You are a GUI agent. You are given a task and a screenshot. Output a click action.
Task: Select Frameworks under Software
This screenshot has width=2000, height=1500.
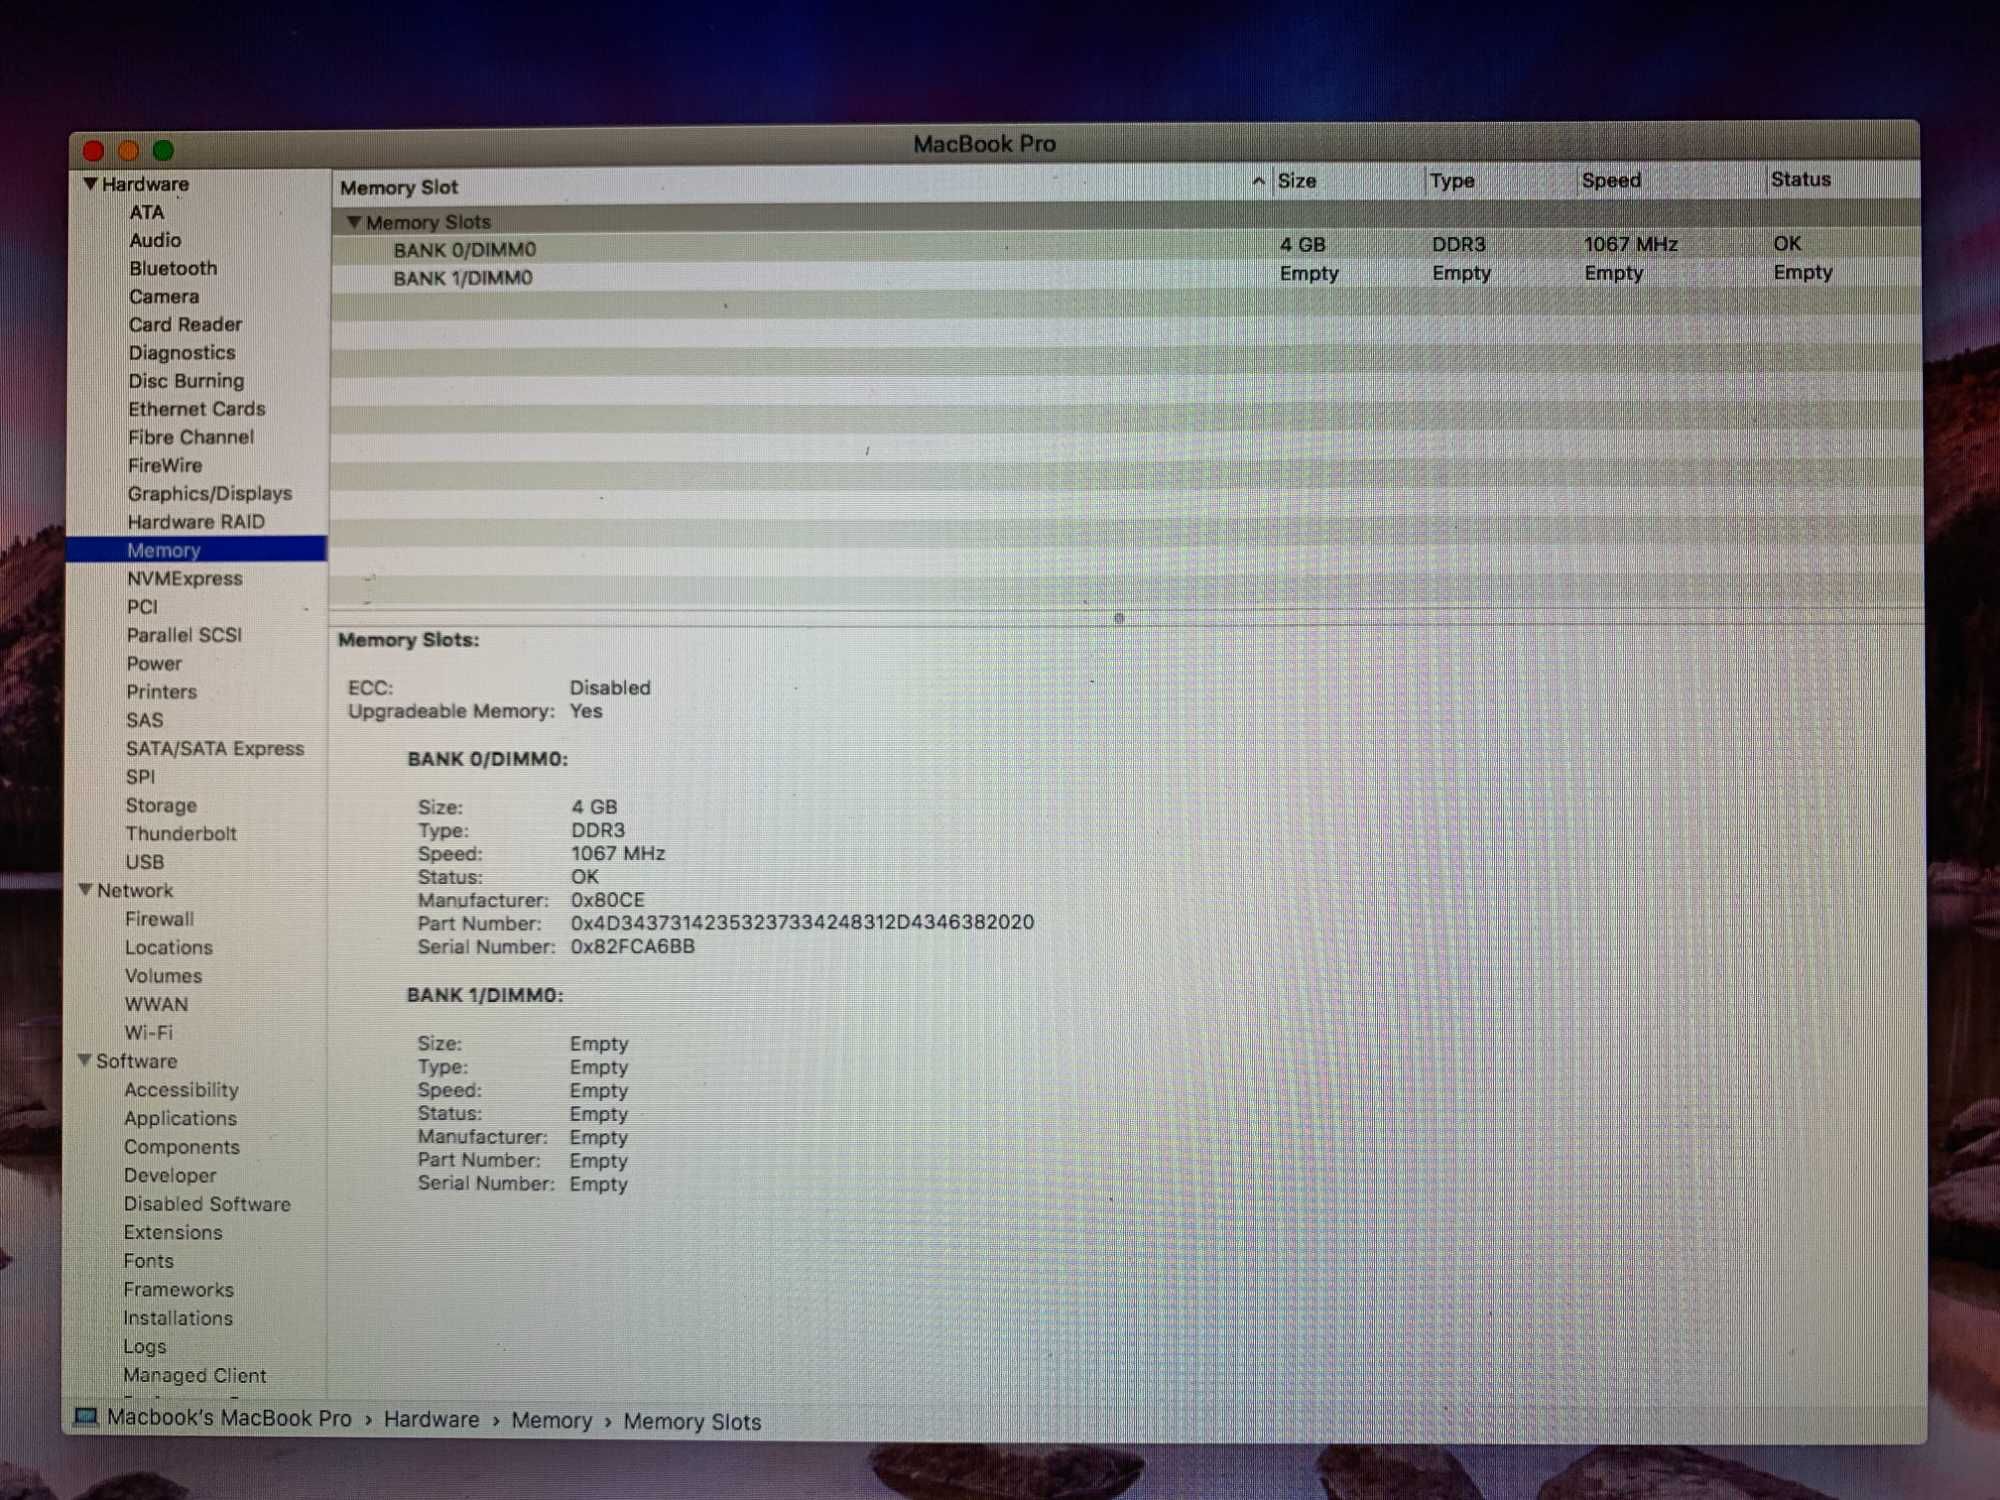point(179,1290)
